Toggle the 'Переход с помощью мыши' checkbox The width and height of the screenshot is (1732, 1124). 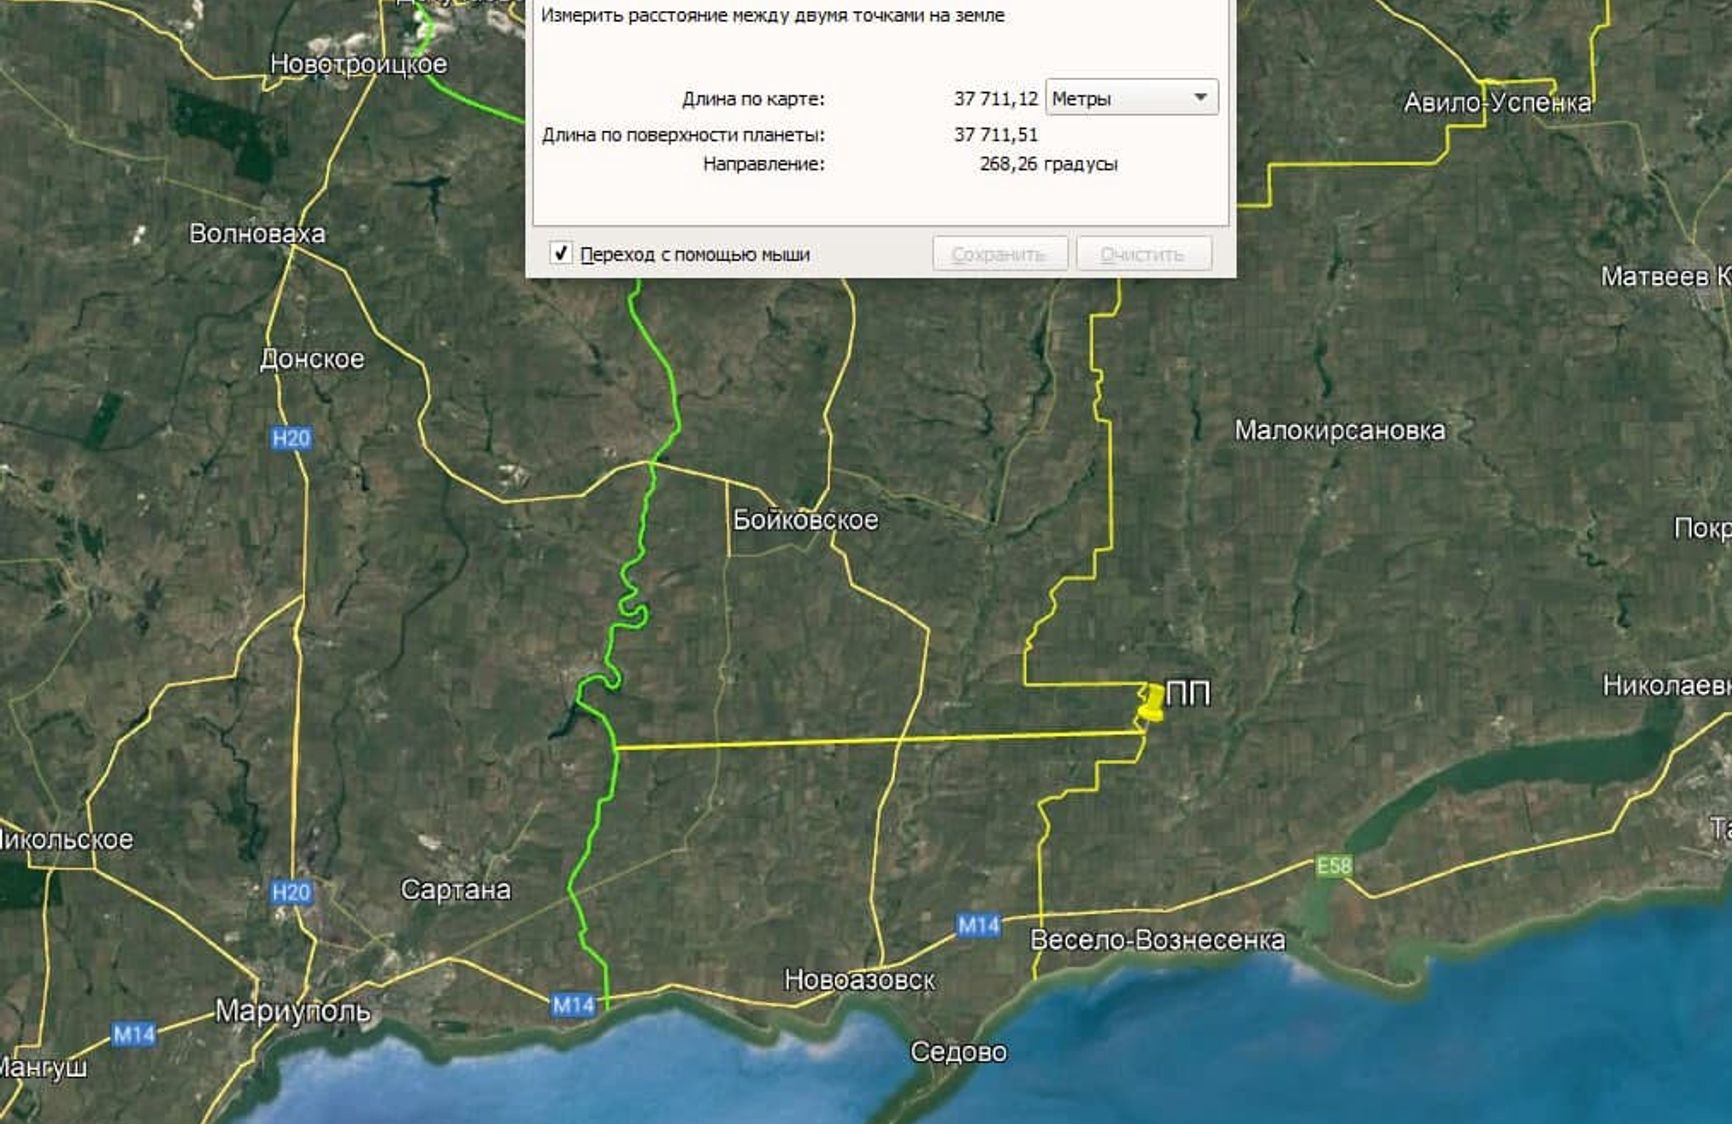[x=561, y=254]
